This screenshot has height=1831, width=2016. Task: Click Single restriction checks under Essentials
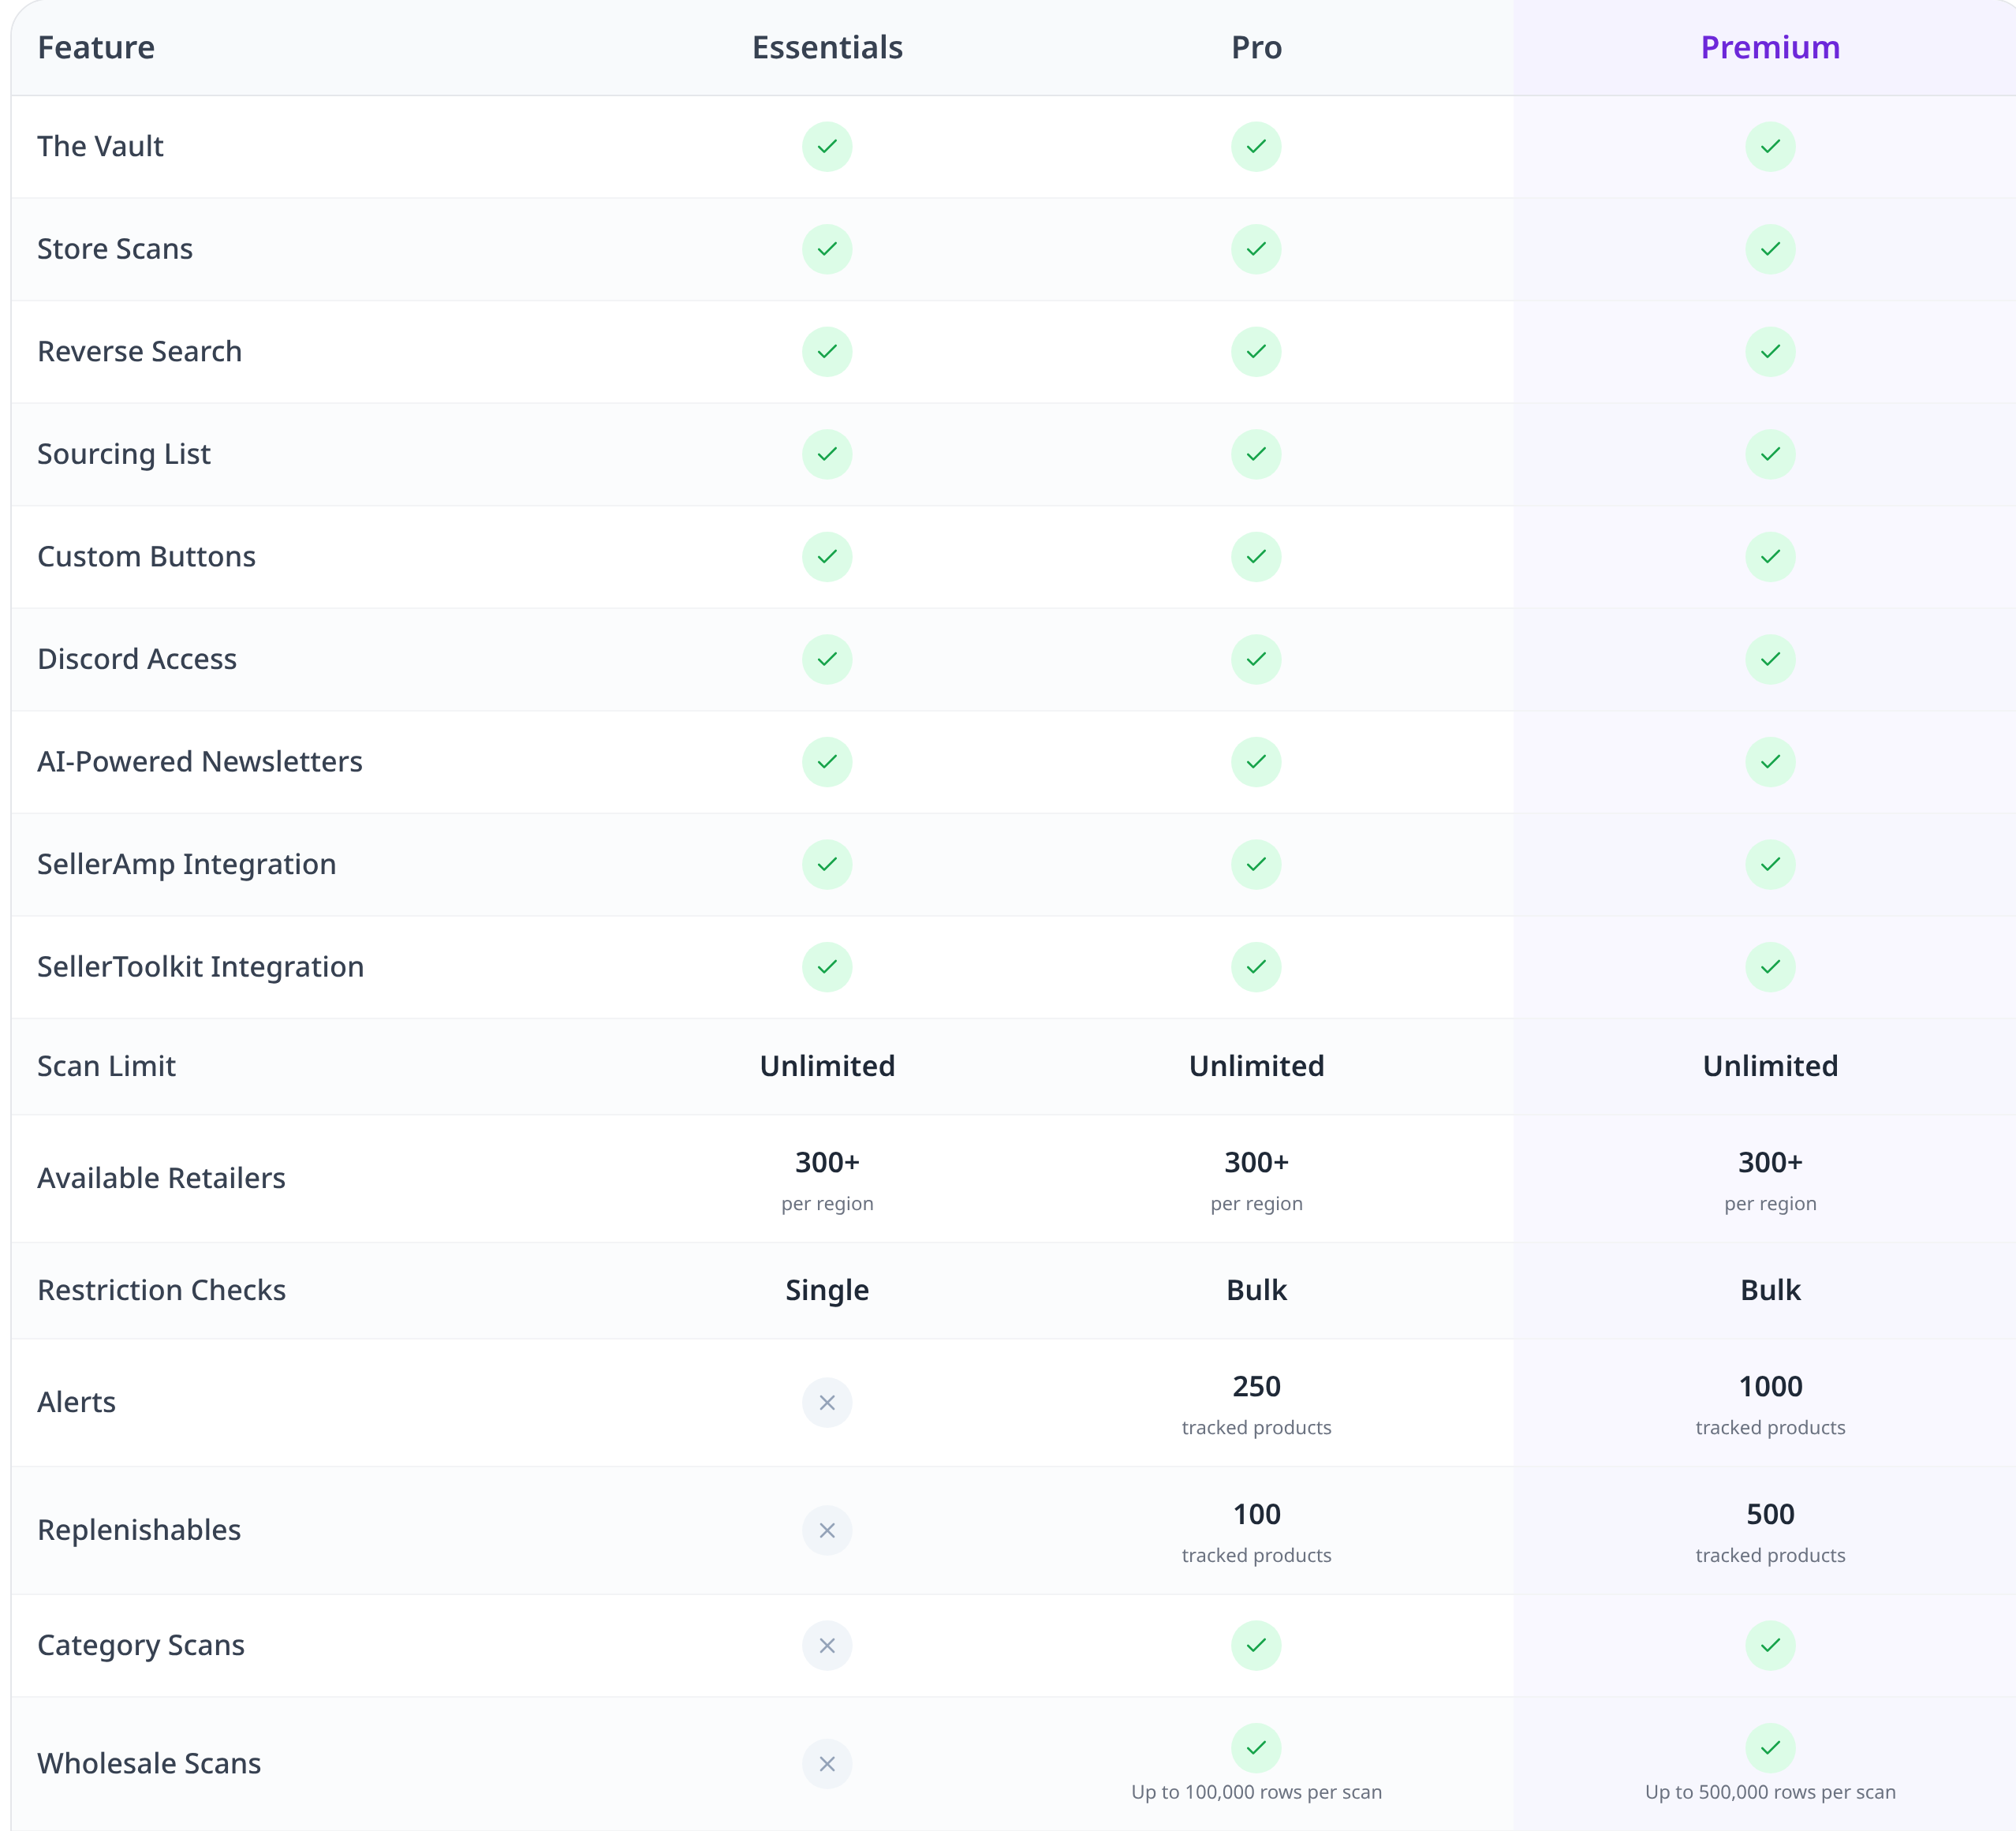(827, 1290)
